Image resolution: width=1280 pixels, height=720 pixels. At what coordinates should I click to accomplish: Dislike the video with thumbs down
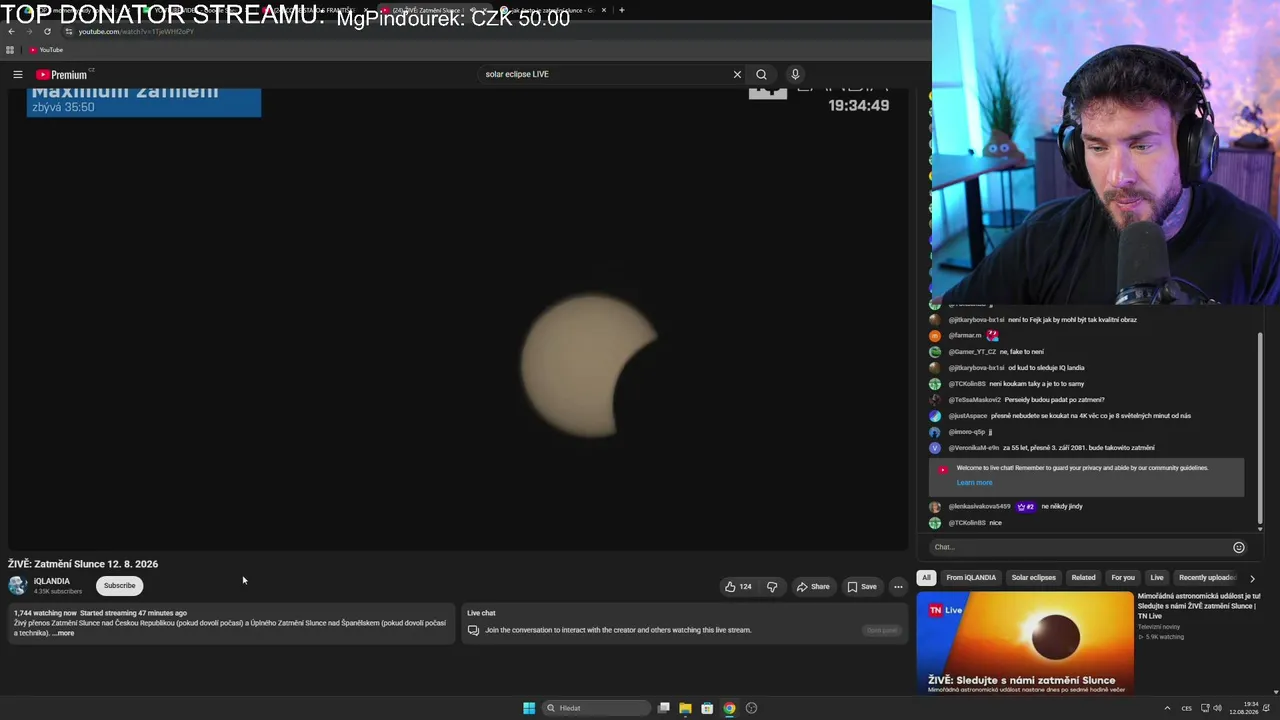(x=772, y=587)
